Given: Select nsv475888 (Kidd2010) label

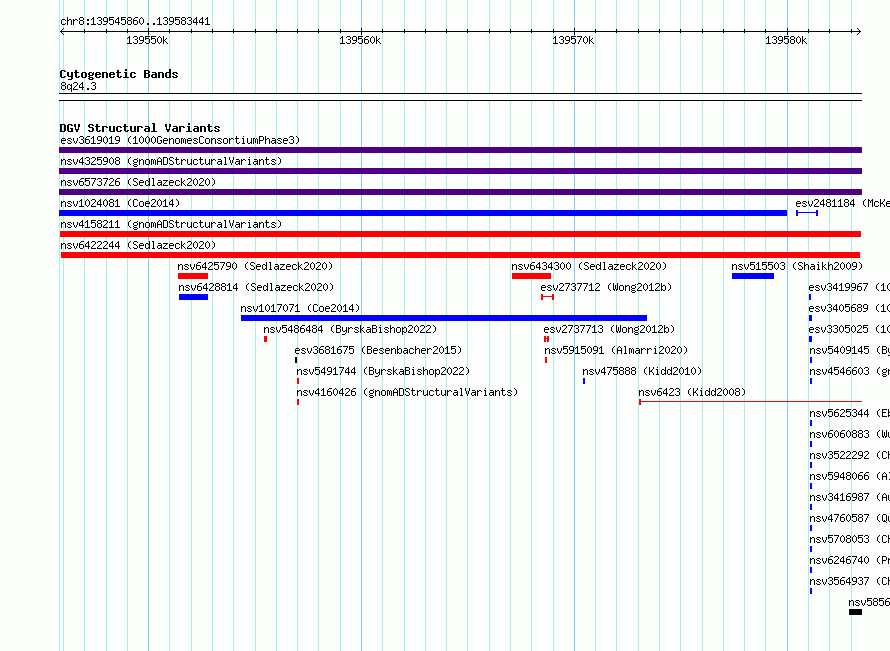Looking at the screenshot, I should click(x=642, y=371).
